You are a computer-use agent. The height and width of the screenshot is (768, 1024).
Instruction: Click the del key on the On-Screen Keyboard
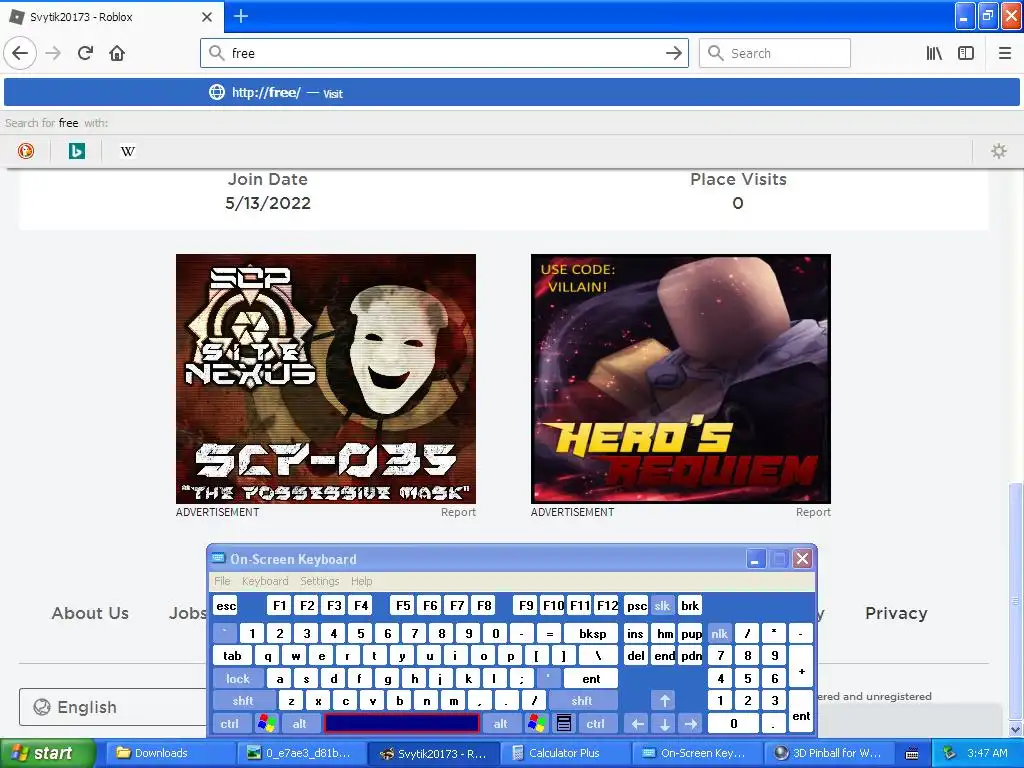[x=636, y=656]
